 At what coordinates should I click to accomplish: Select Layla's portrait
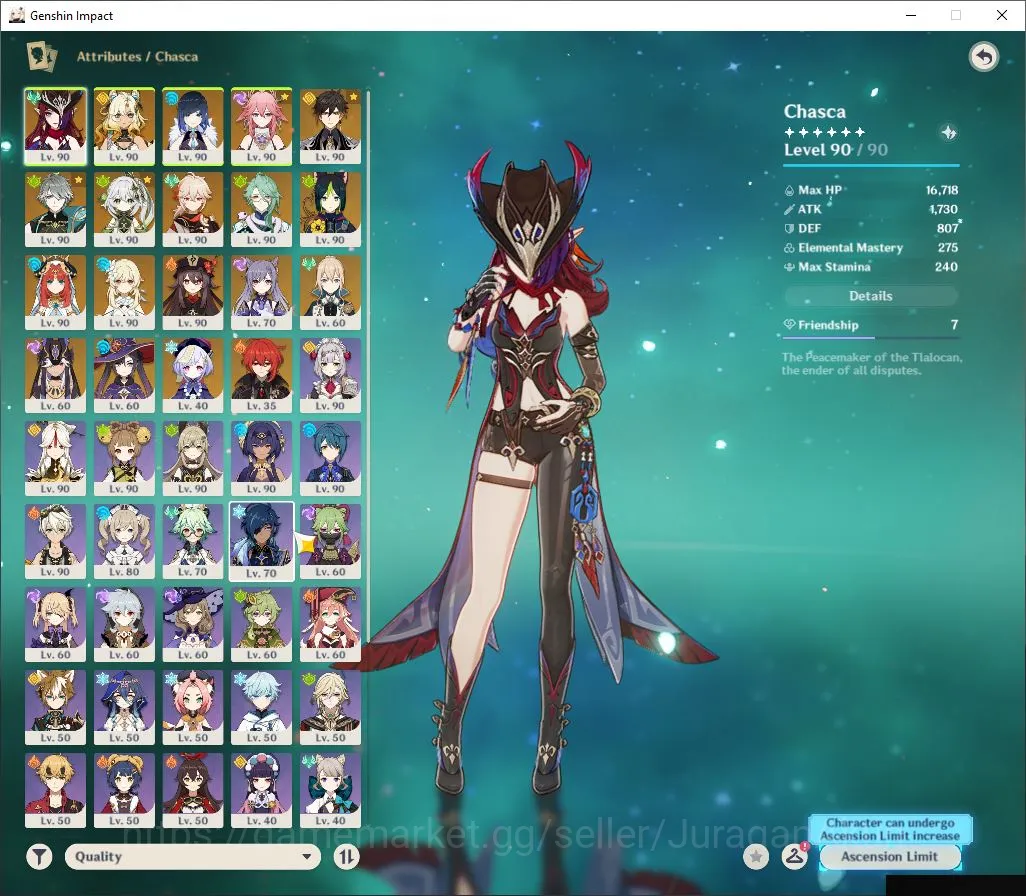(x=124, y=708)
